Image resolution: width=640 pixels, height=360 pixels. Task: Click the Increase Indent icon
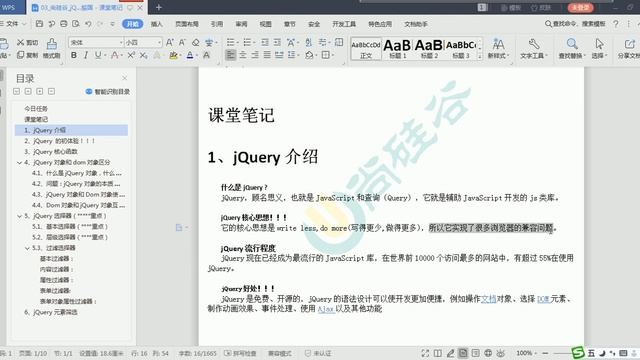pos(277,42)
